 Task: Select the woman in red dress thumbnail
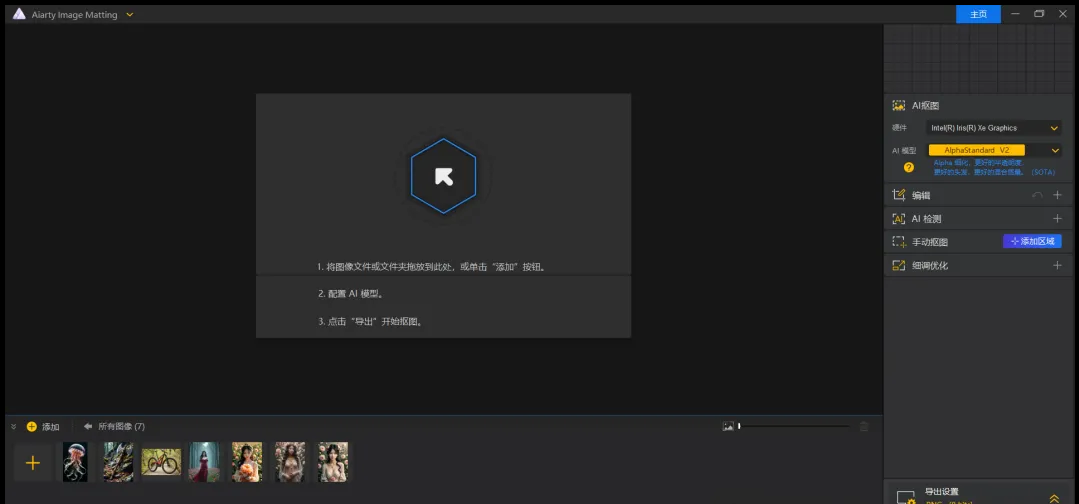204,462
